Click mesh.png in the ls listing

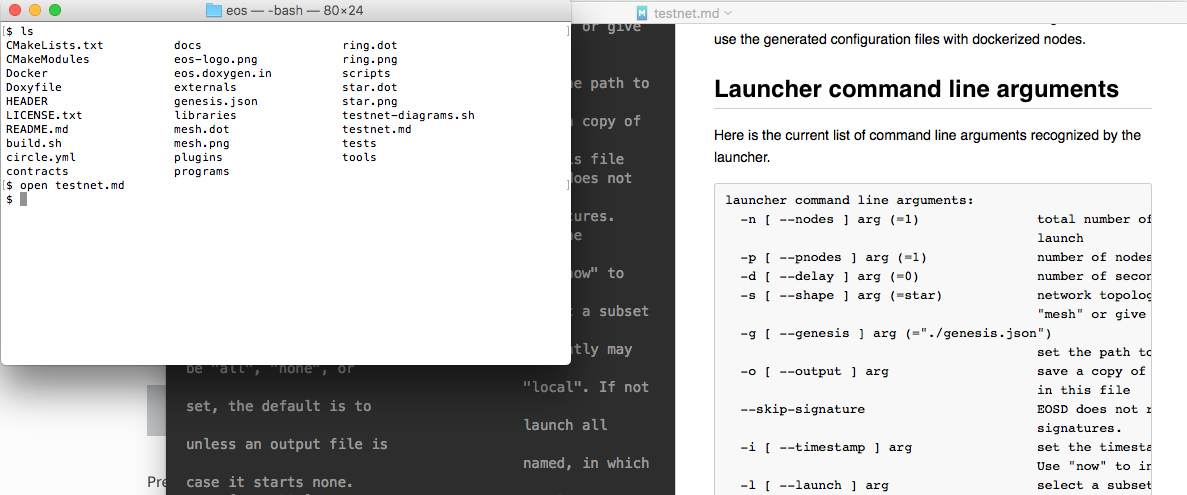coord(201,143)
